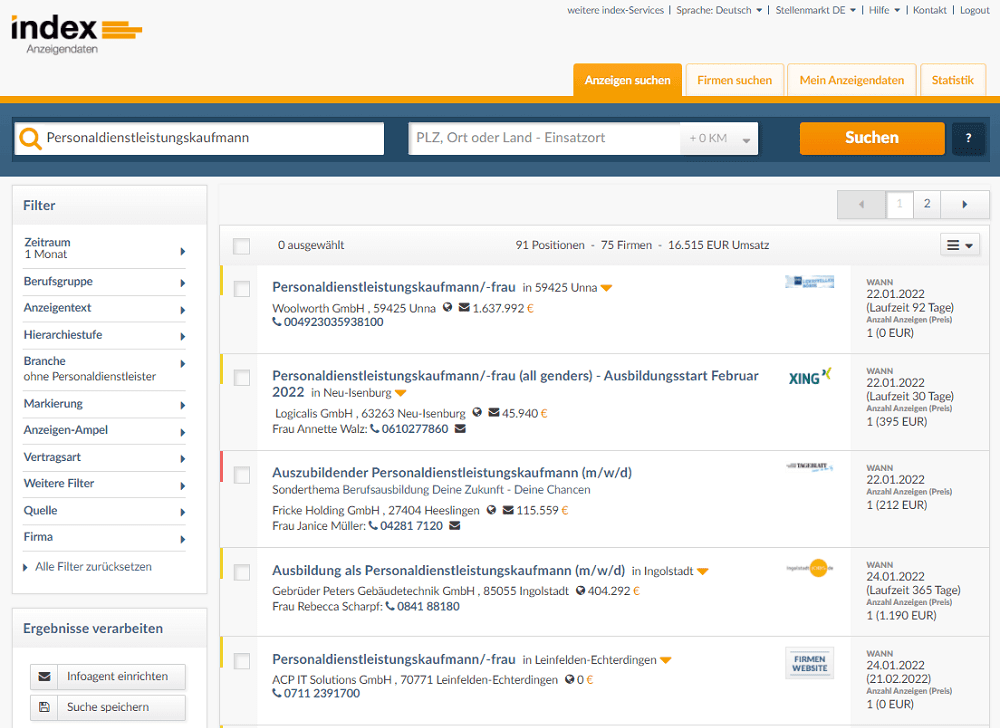Open XING source logo
This screenshot has height=728, width=1000.
pyautogui.click(x=810, y=377)
